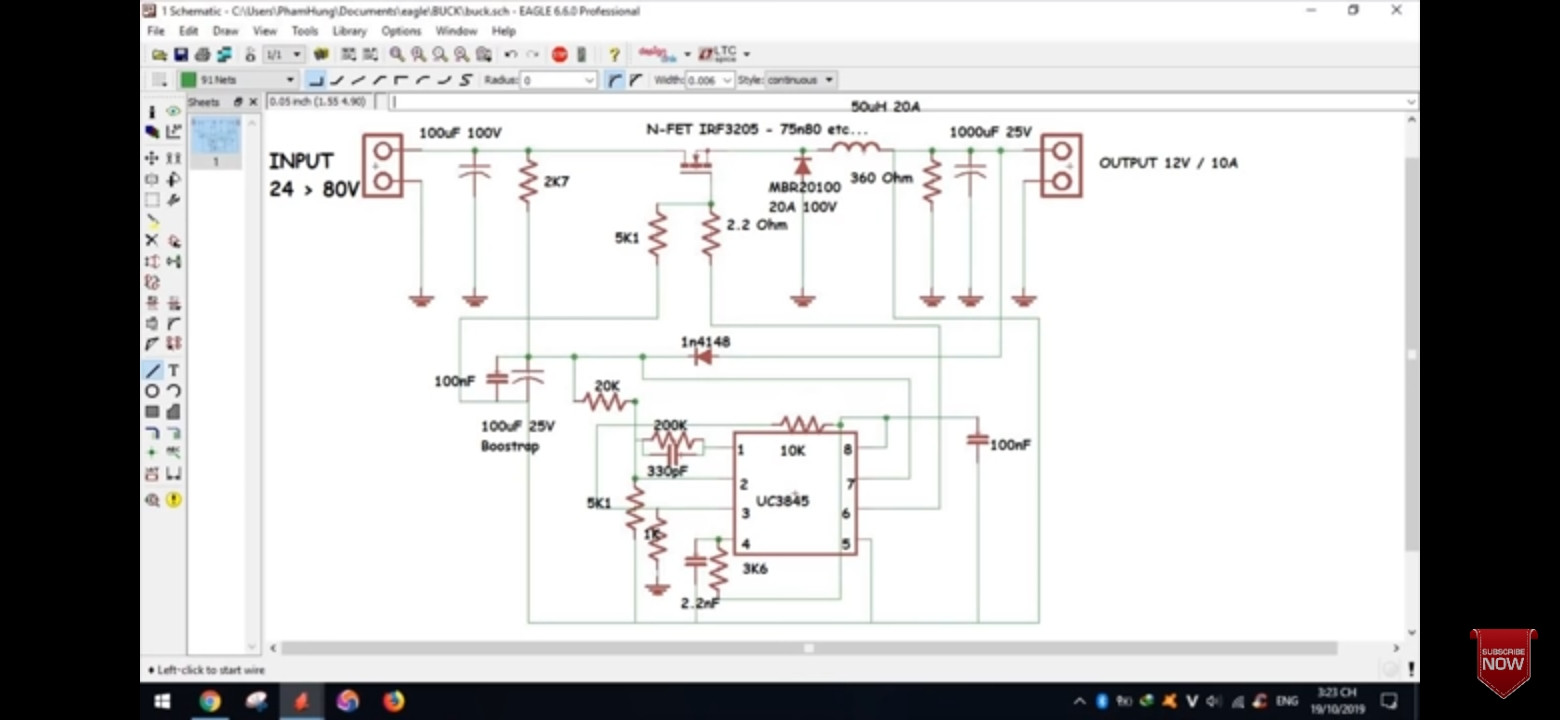Image resolution: width=1560 pixels, height=720 pixels.
Task: Select the Delete X tool
Action: click(x=152, y=240)
